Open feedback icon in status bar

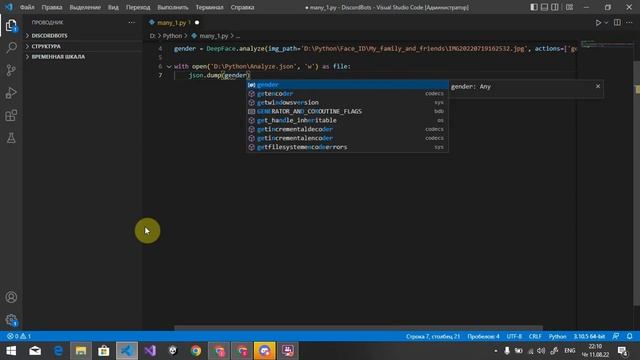pos(616,336)
